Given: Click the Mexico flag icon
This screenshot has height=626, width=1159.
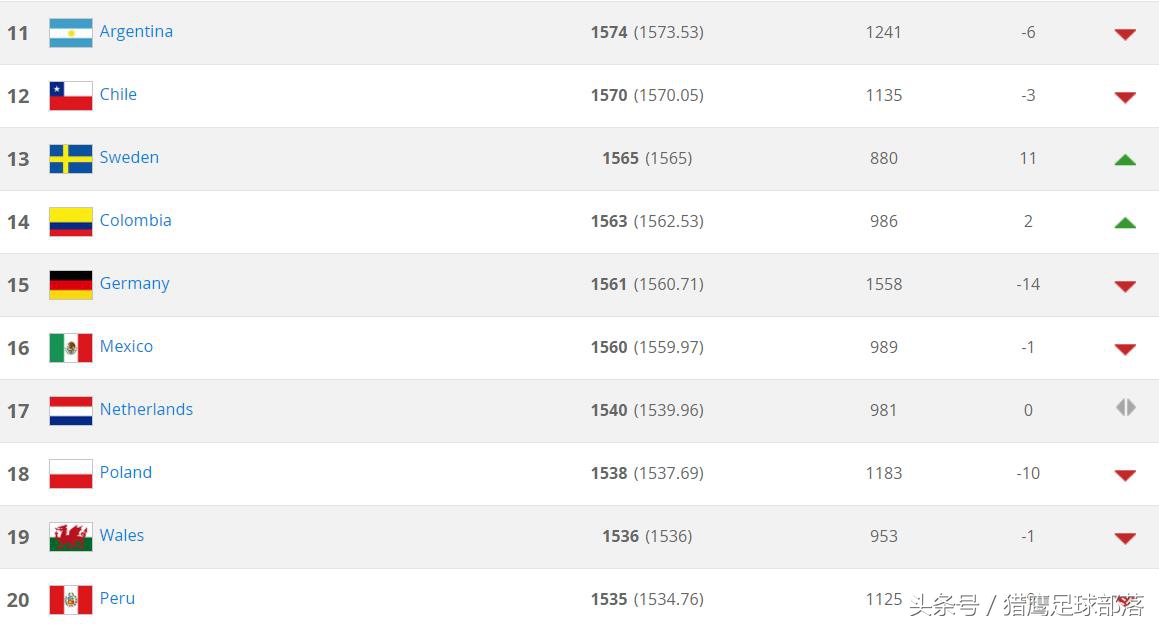Looking at the screenshot, I should click(x=71, y=348).
